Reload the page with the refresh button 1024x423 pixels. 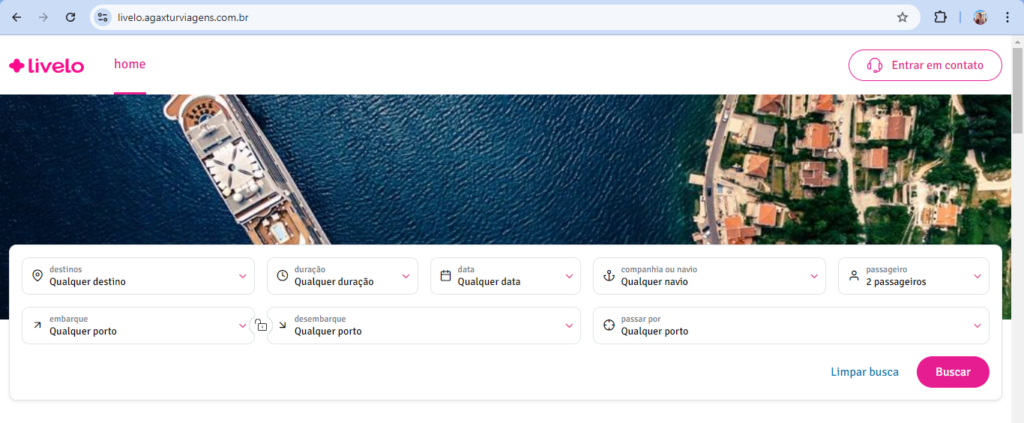70,17
